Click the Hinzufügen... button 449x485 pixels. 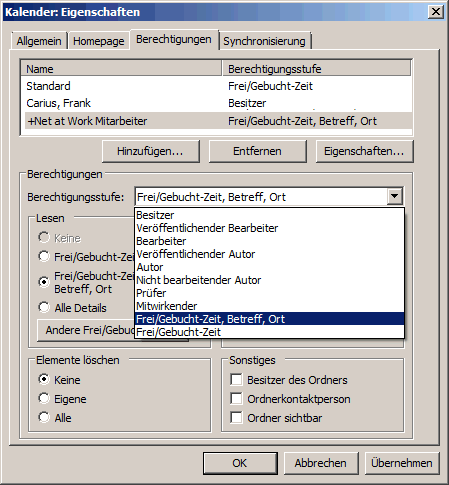(x=151, y=151)
